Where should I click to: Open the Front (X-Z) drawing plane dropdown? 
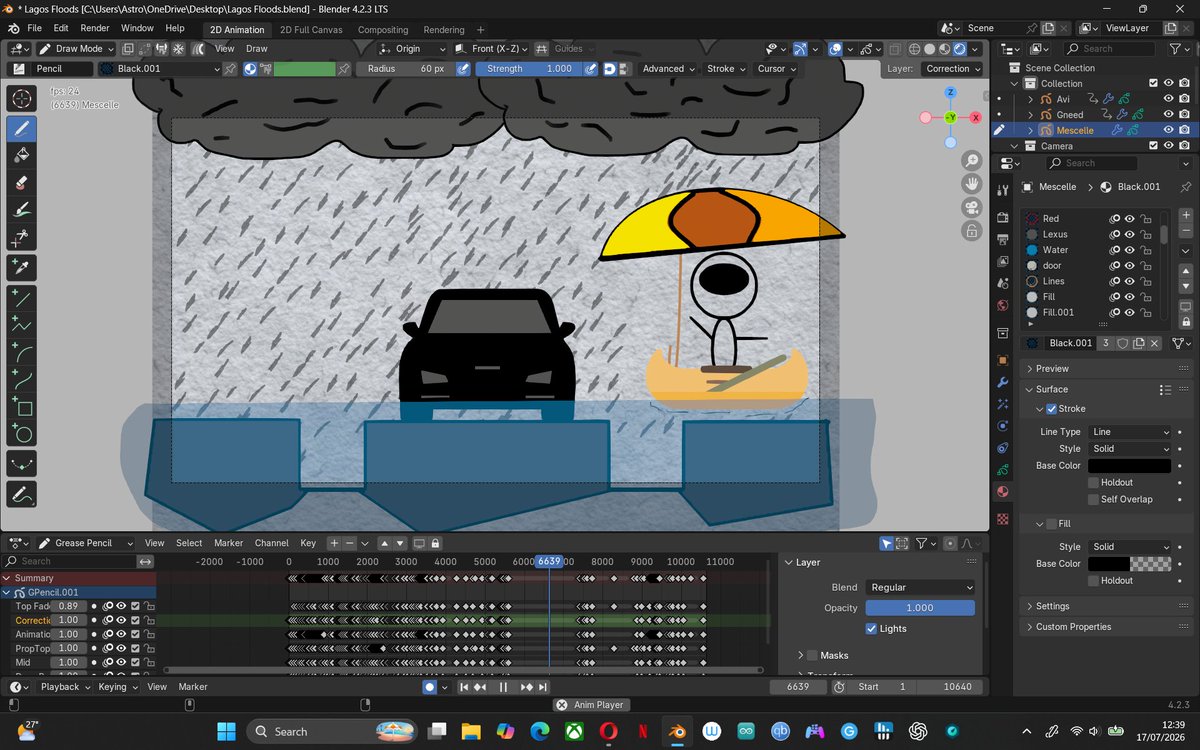point(490,48)
